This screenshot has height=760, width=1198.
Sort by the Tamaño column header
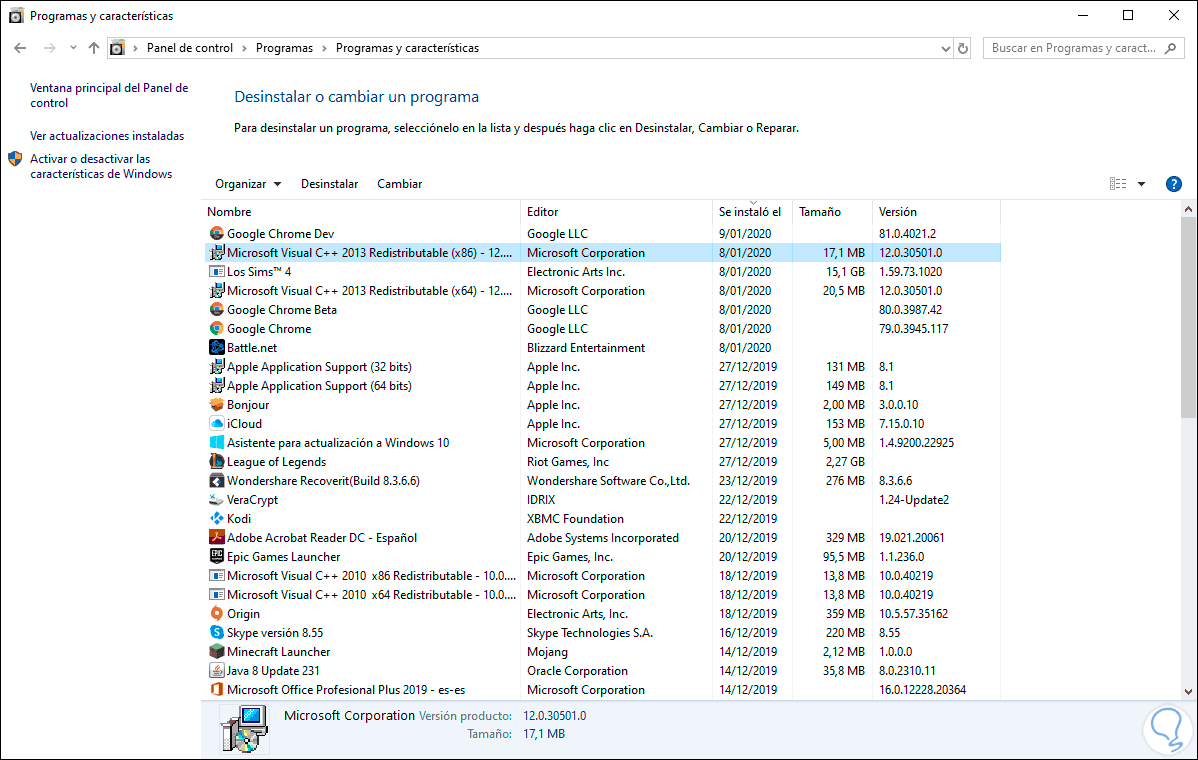pos(833,212)
